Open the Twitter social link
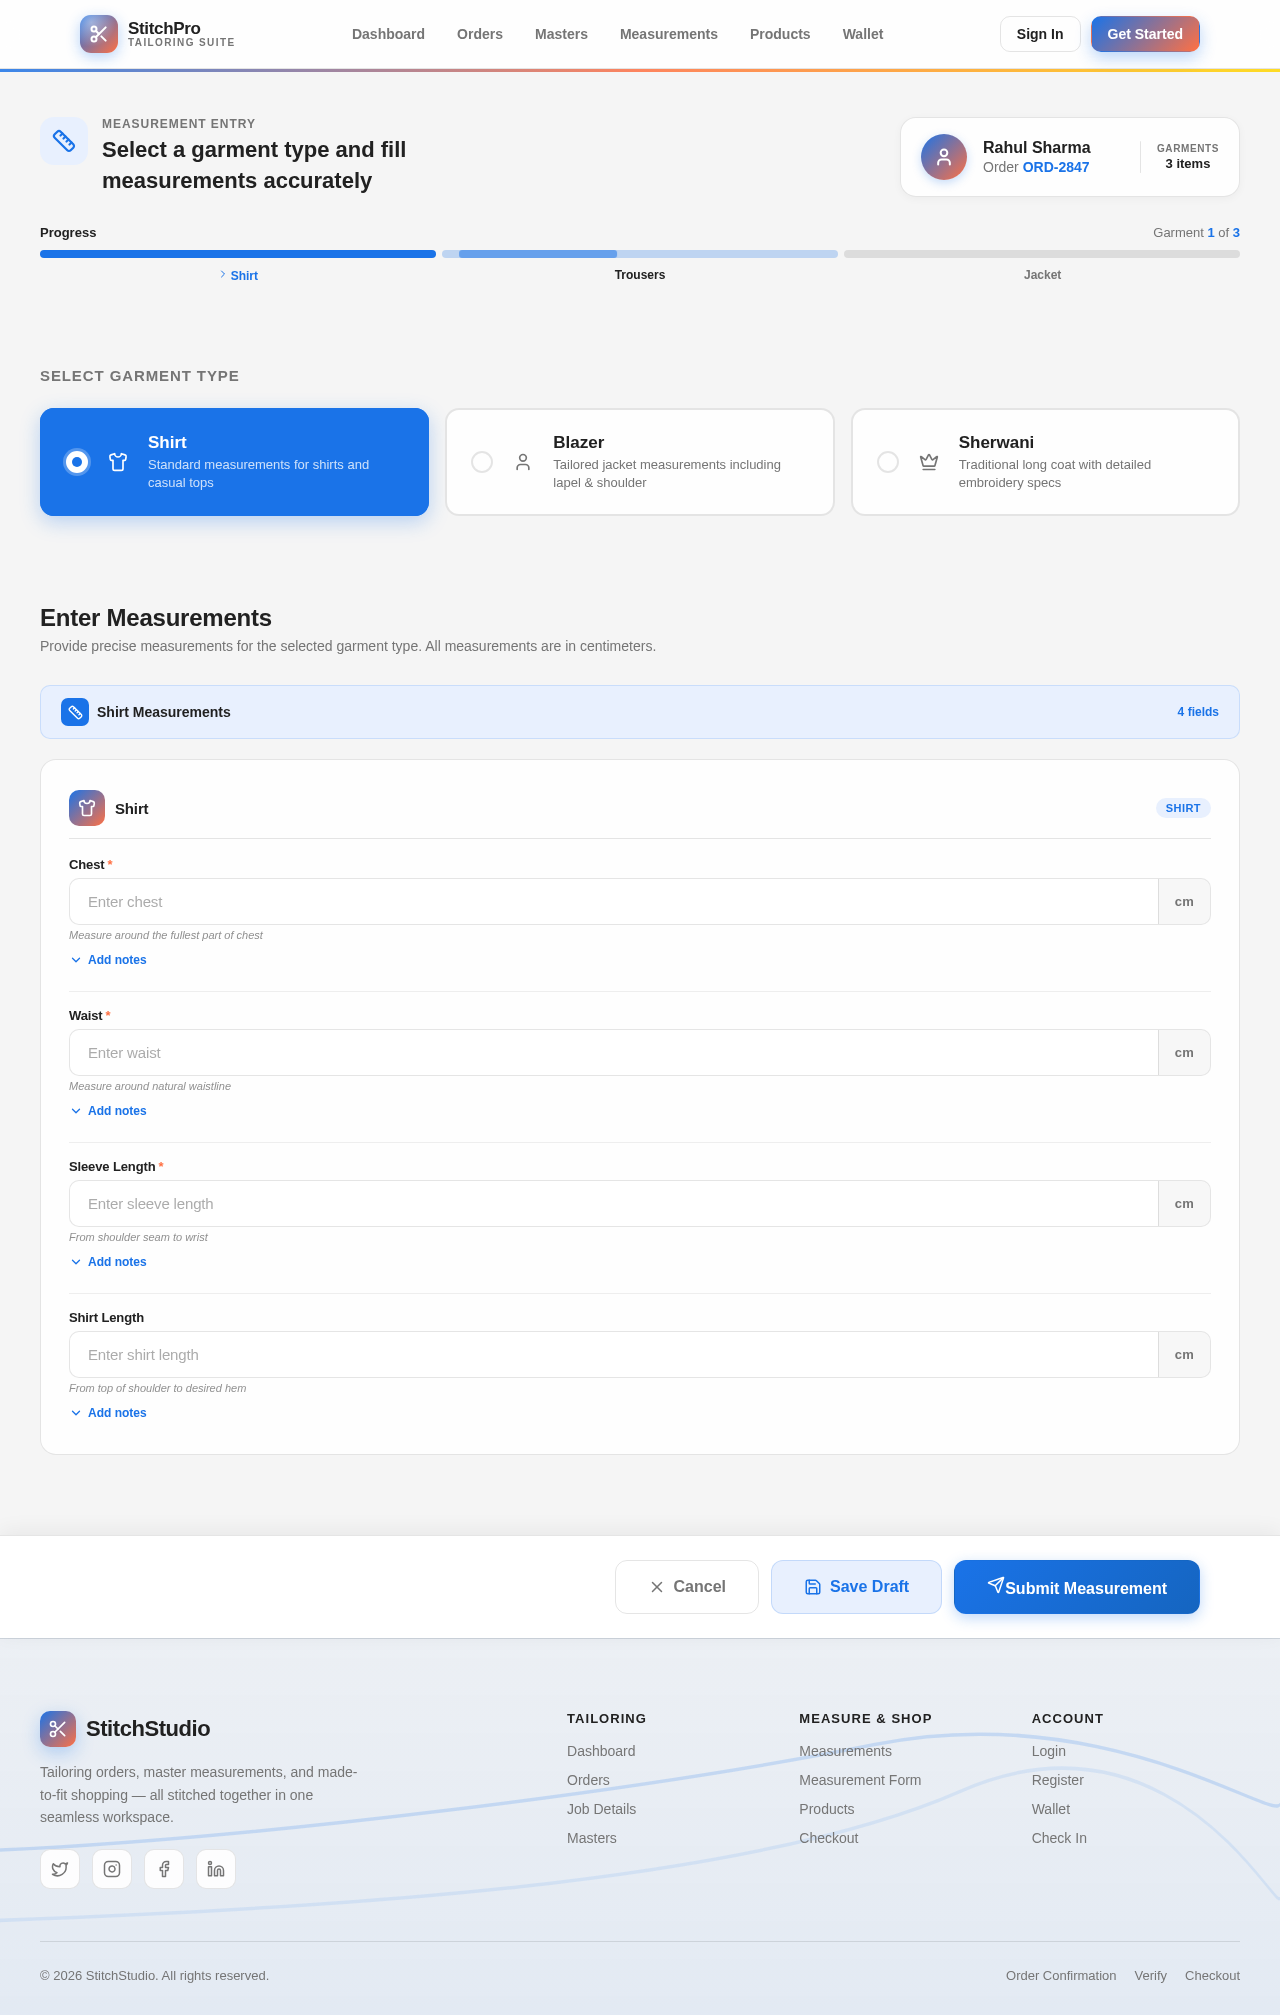1280x2015 pixels. pos(60,1869)
